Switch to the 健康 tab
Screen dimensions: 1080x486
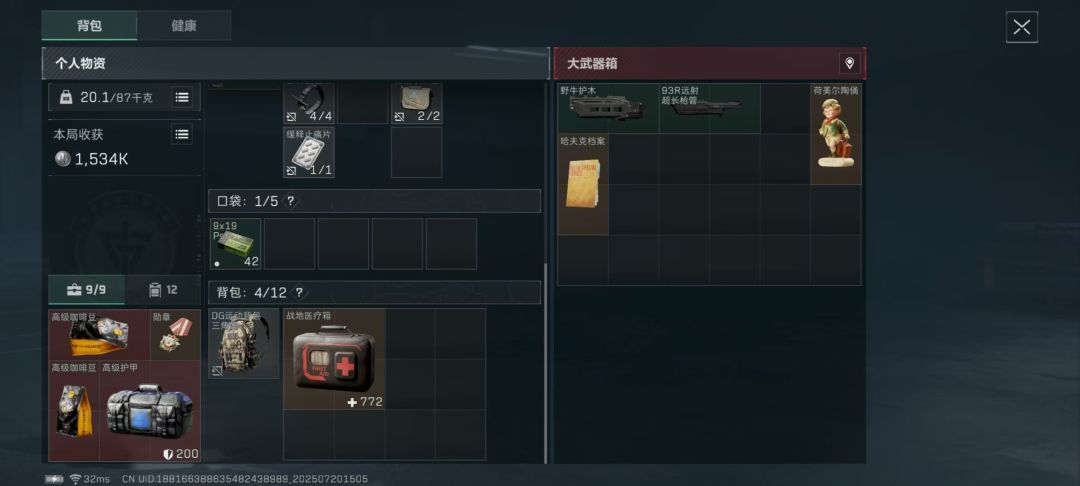pyautogui.click(x=184, y=25)
